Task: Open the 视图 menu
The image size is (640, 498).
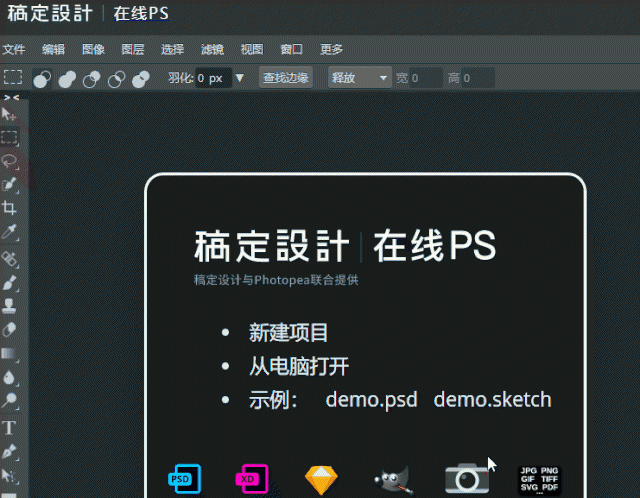Action: click(252, 49)
